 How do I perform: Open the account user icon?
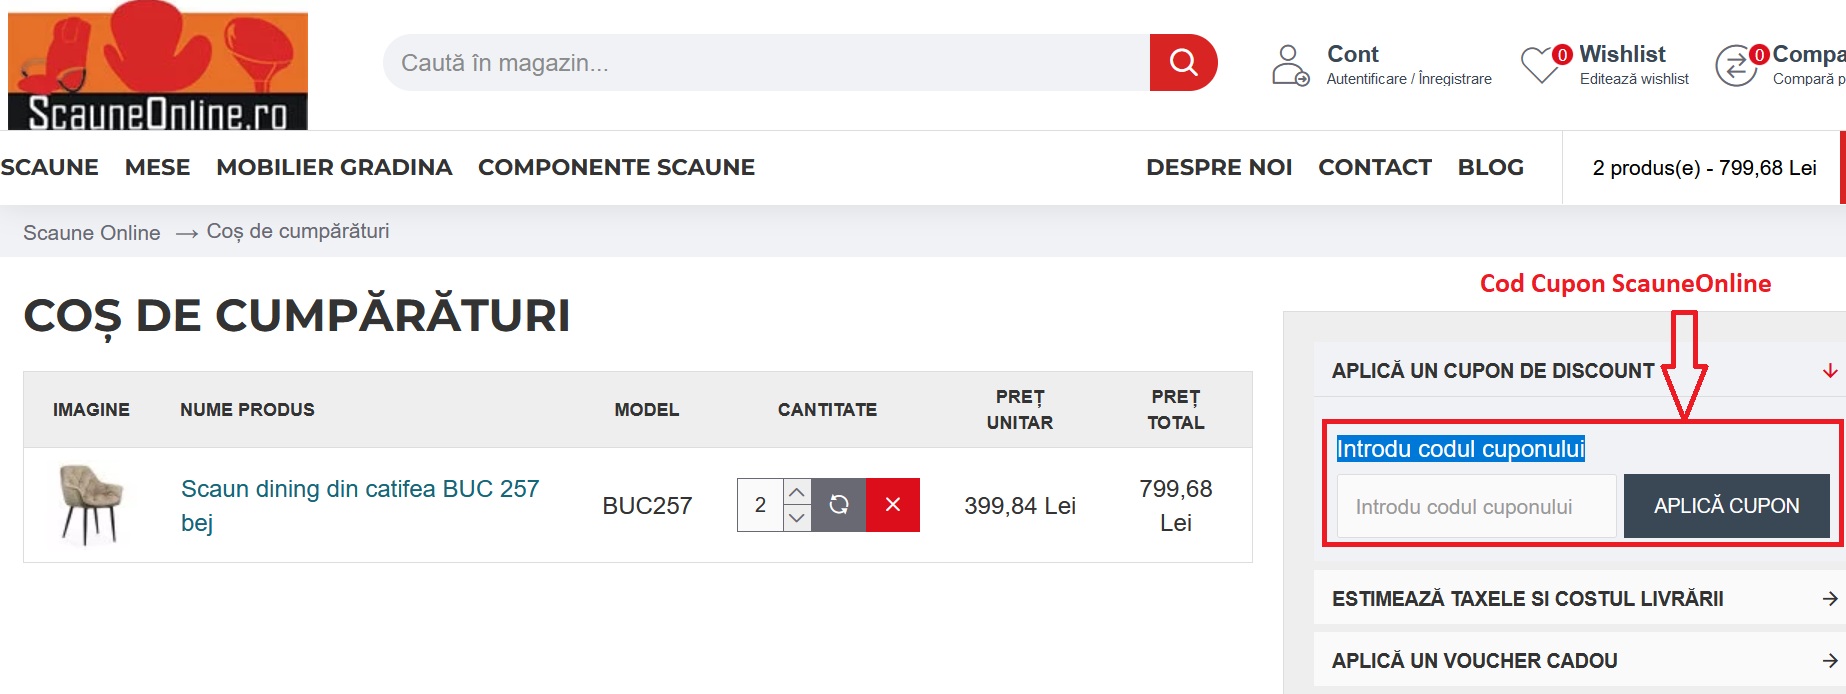click(1289, 64)
